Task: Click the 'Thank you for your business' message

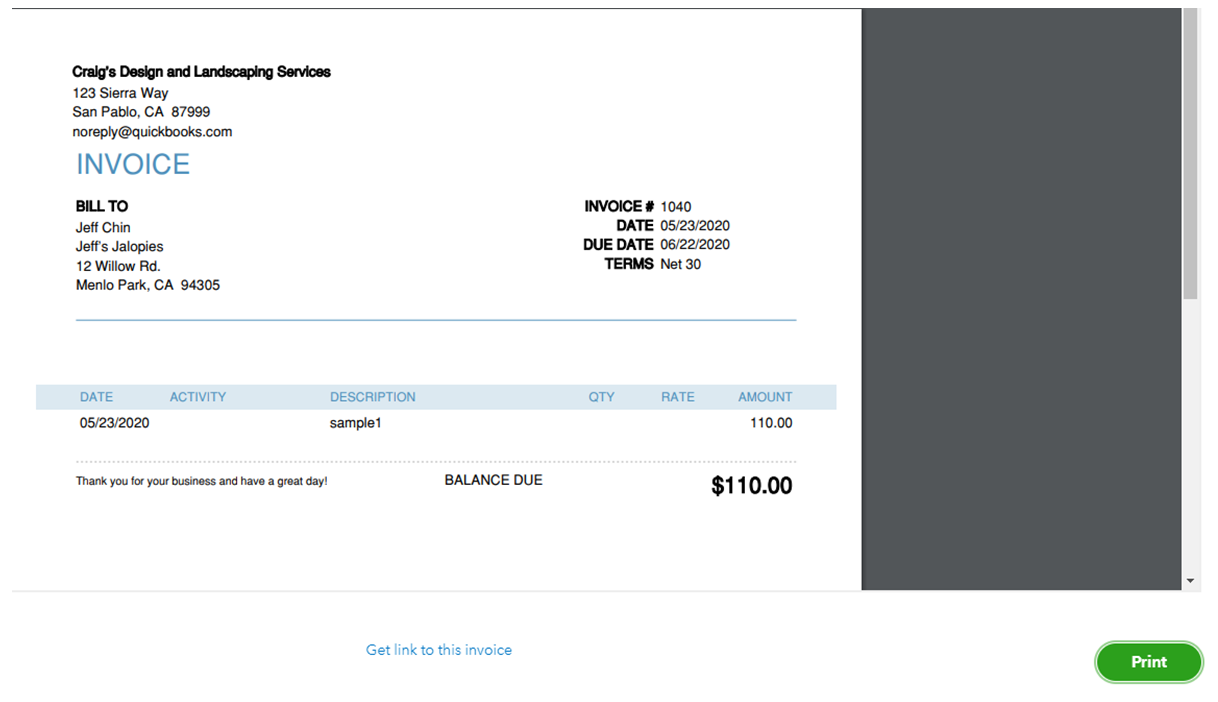Action: coord(201,481)
